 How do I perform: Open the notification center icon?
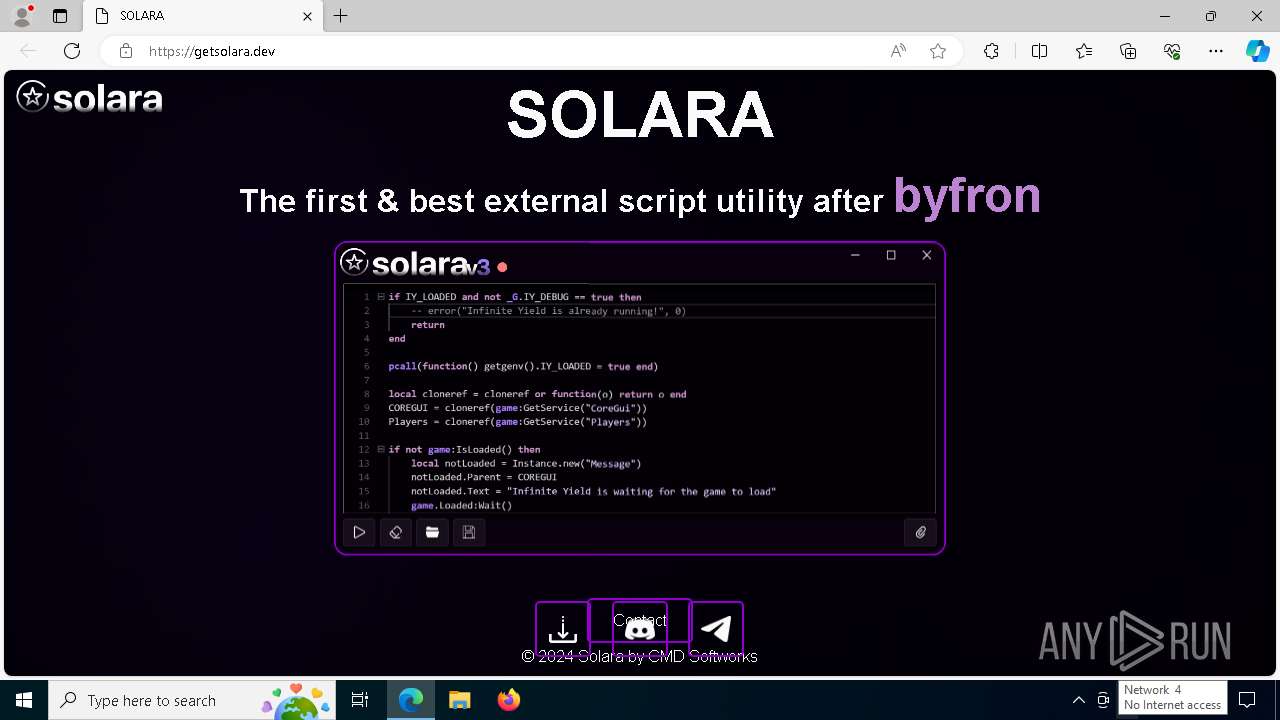coord(1248,700)
